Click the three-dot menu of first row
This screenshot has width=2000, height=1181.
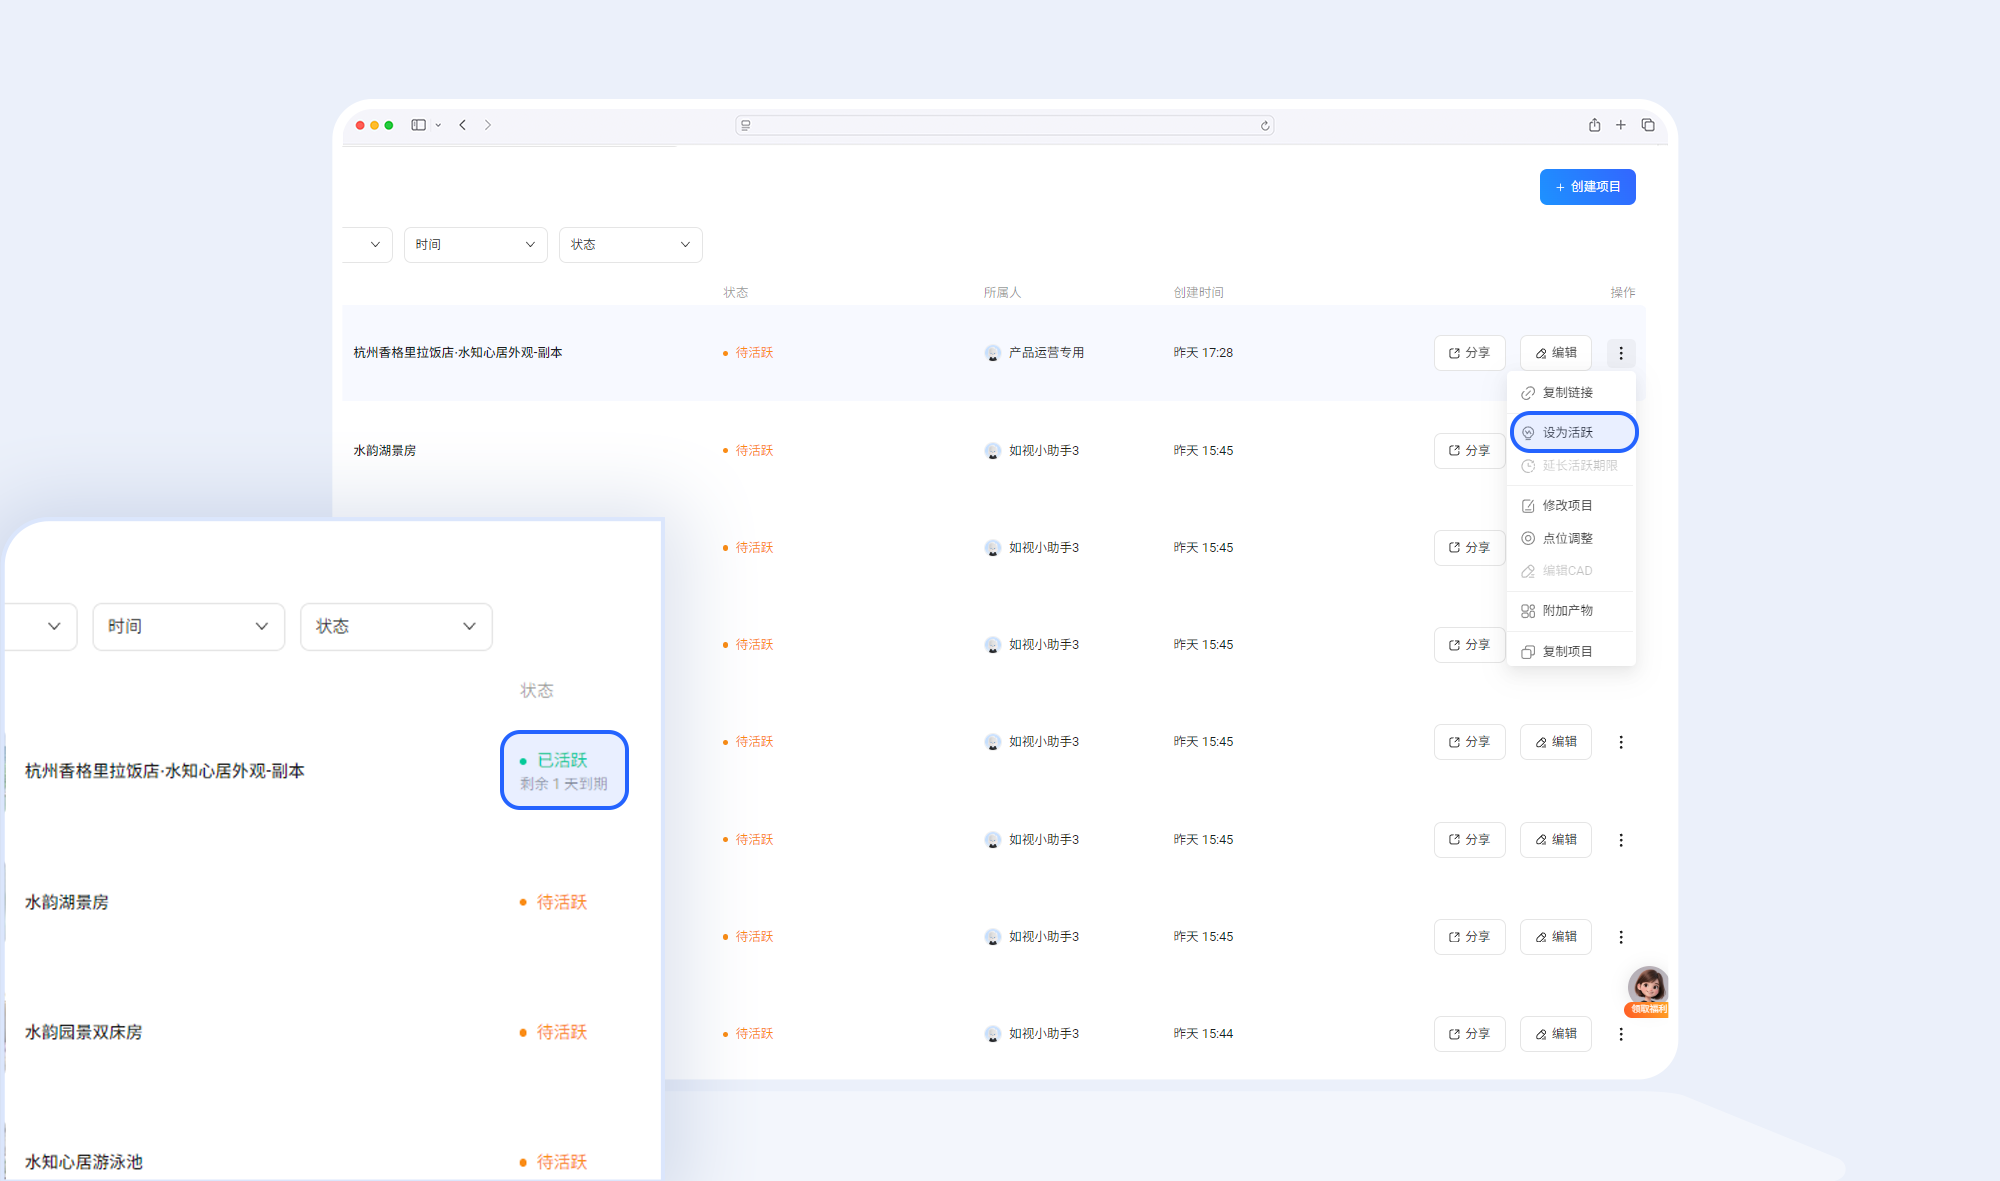click(x=1621, y=353)
